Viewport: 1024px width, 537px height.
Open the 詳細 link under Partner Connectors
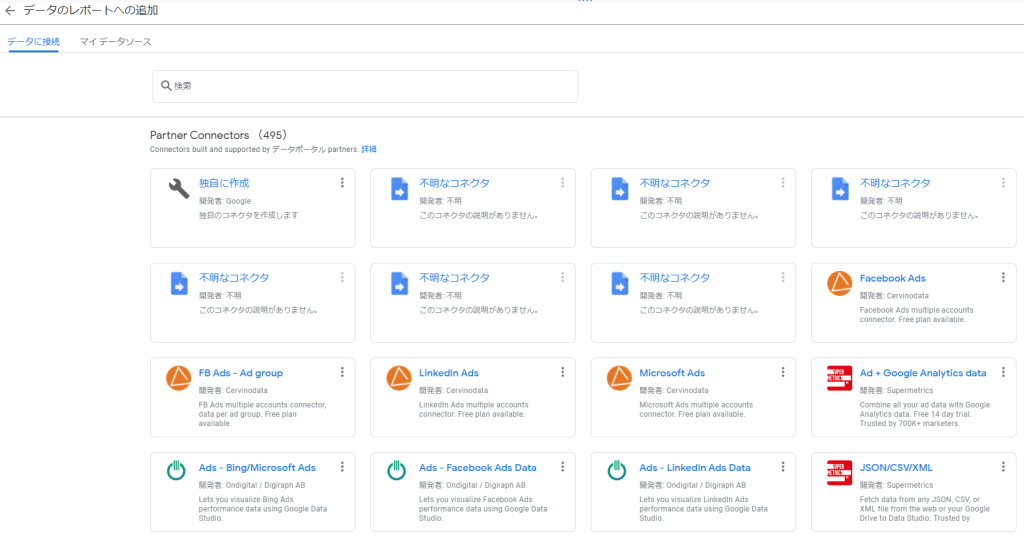click(x=369, y=149)
